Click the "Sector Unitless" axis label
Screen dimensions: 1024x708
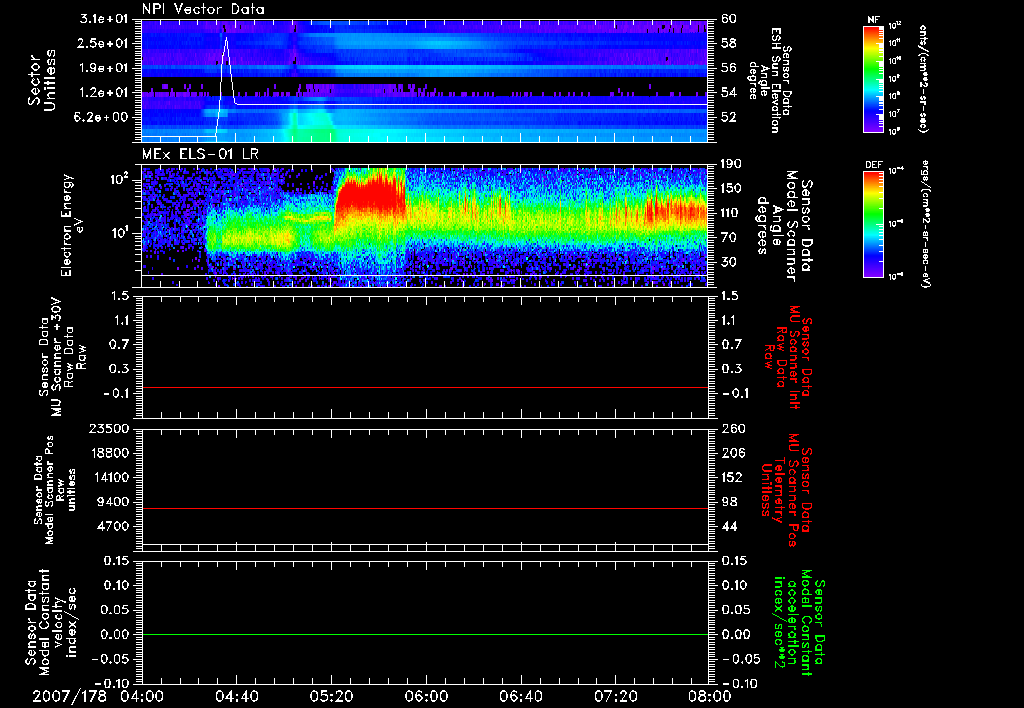pos(42,80)
